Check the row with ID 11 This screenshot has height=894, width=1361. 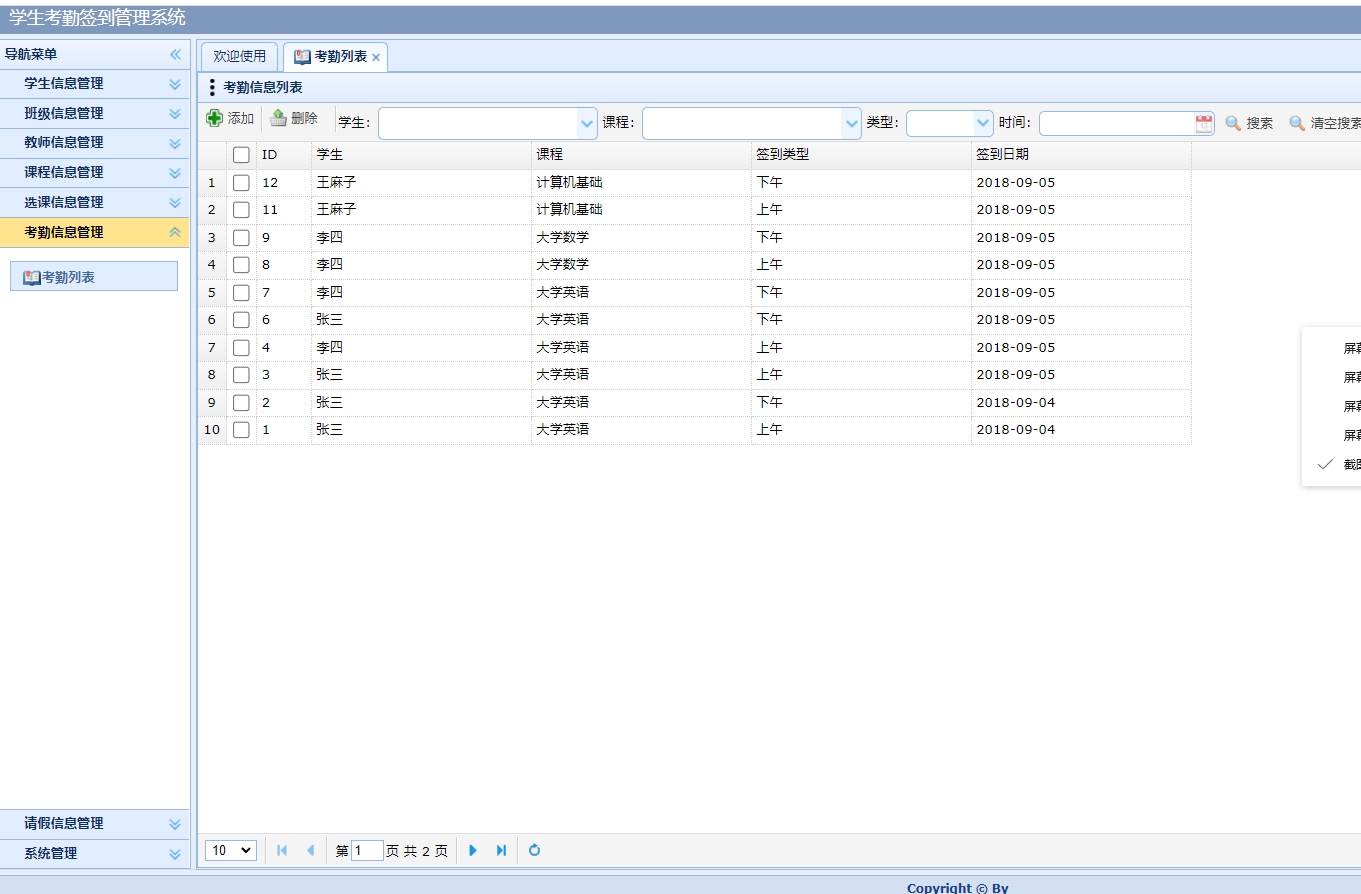[241, 210]
